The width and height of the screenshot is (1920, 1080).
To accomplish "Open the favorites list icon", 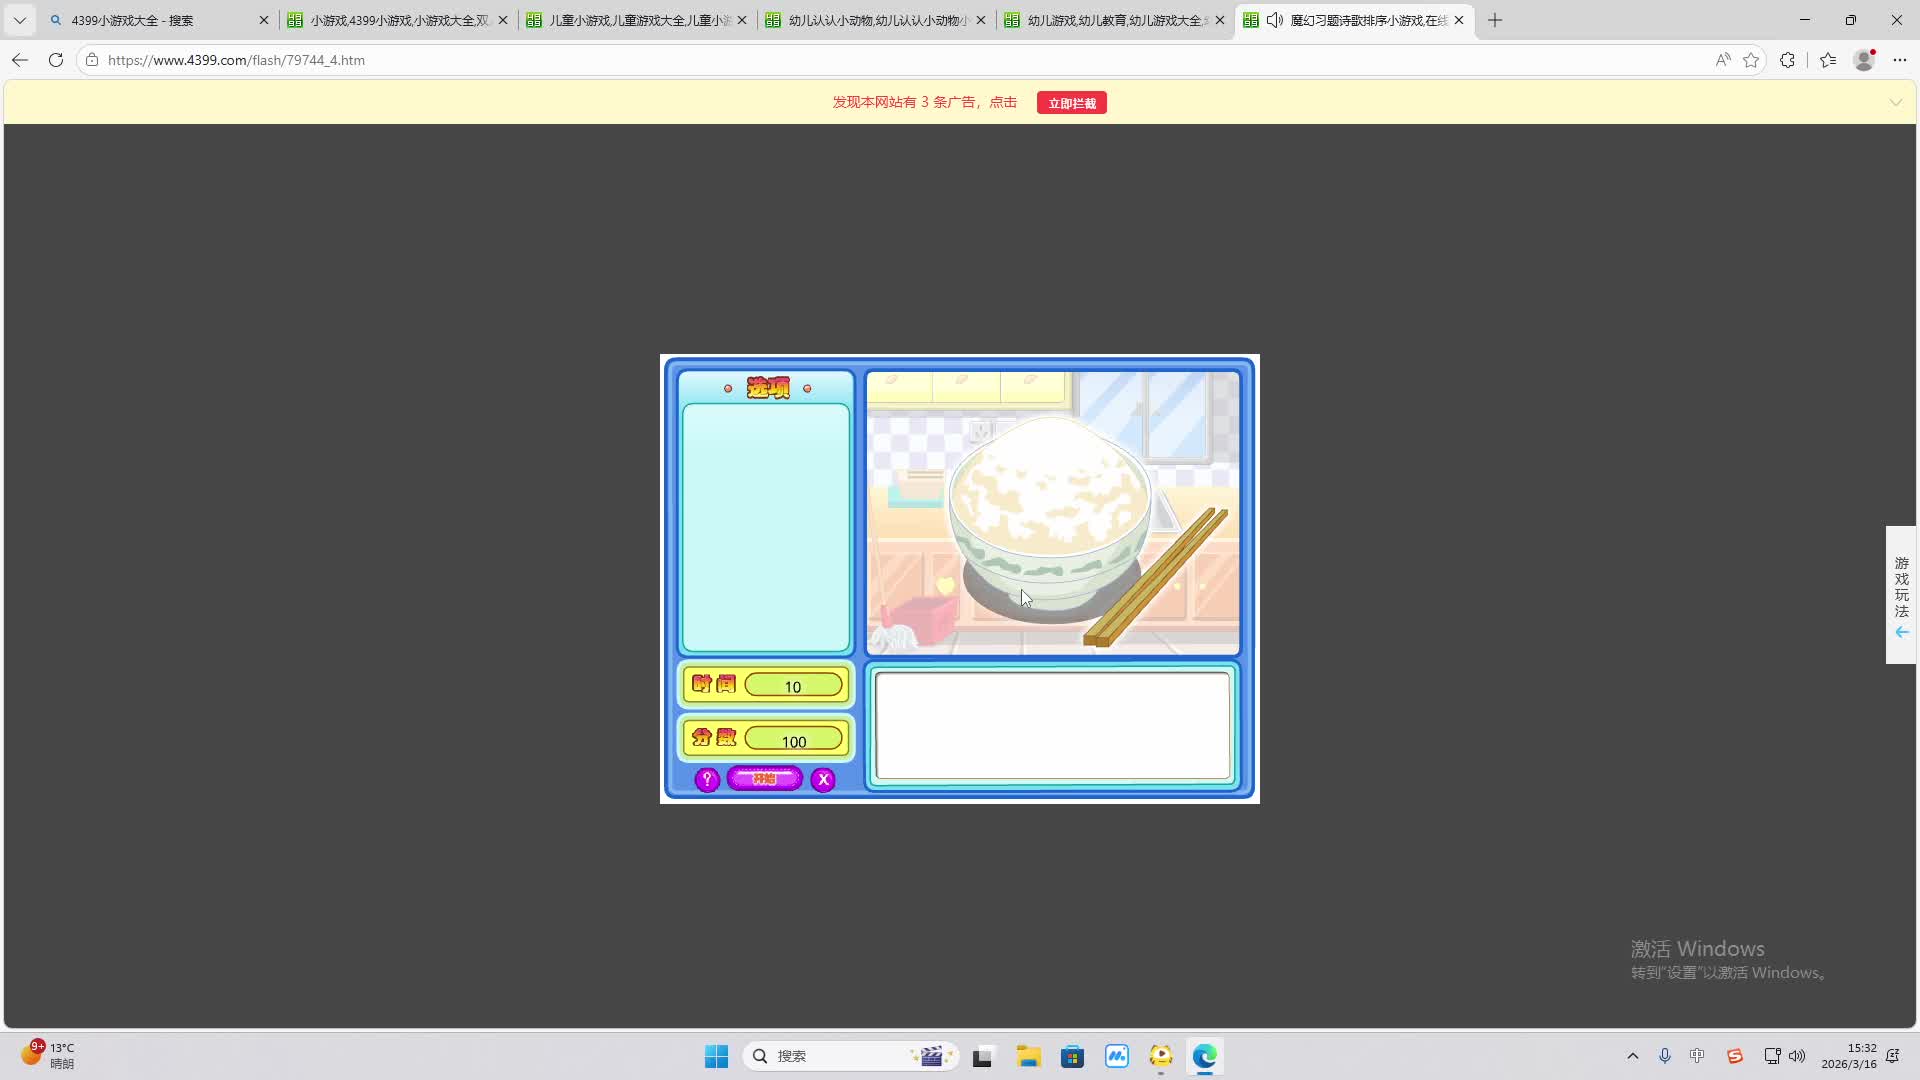I will click(1828, 60).
